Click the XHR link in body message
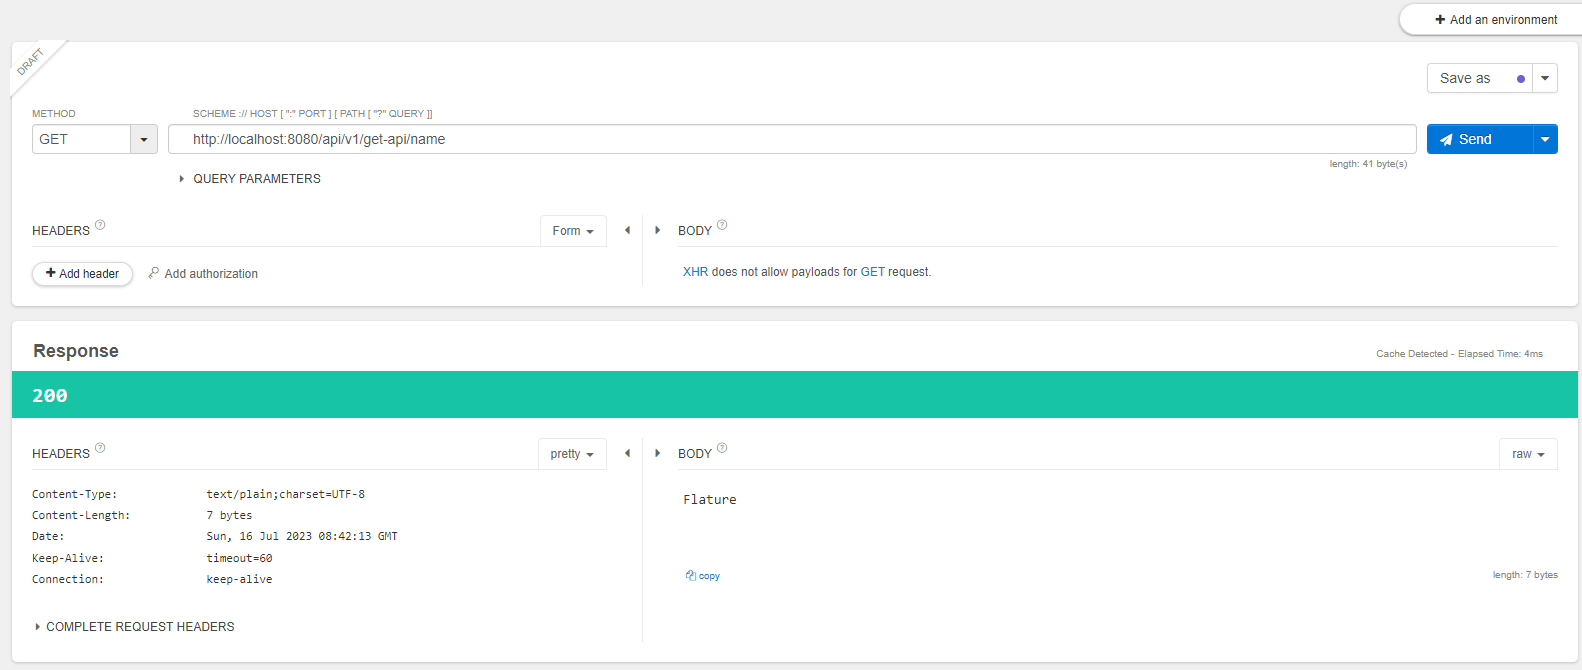The image size is (1582, 670). (x=695, y=272)
